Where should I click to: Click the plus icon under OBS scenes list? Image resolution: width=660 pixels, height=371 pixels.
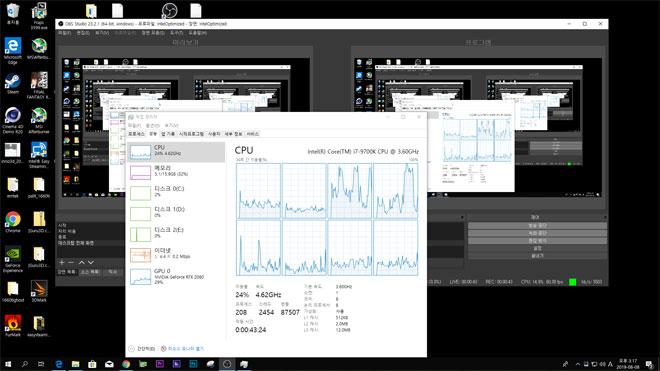coord(62,262)
